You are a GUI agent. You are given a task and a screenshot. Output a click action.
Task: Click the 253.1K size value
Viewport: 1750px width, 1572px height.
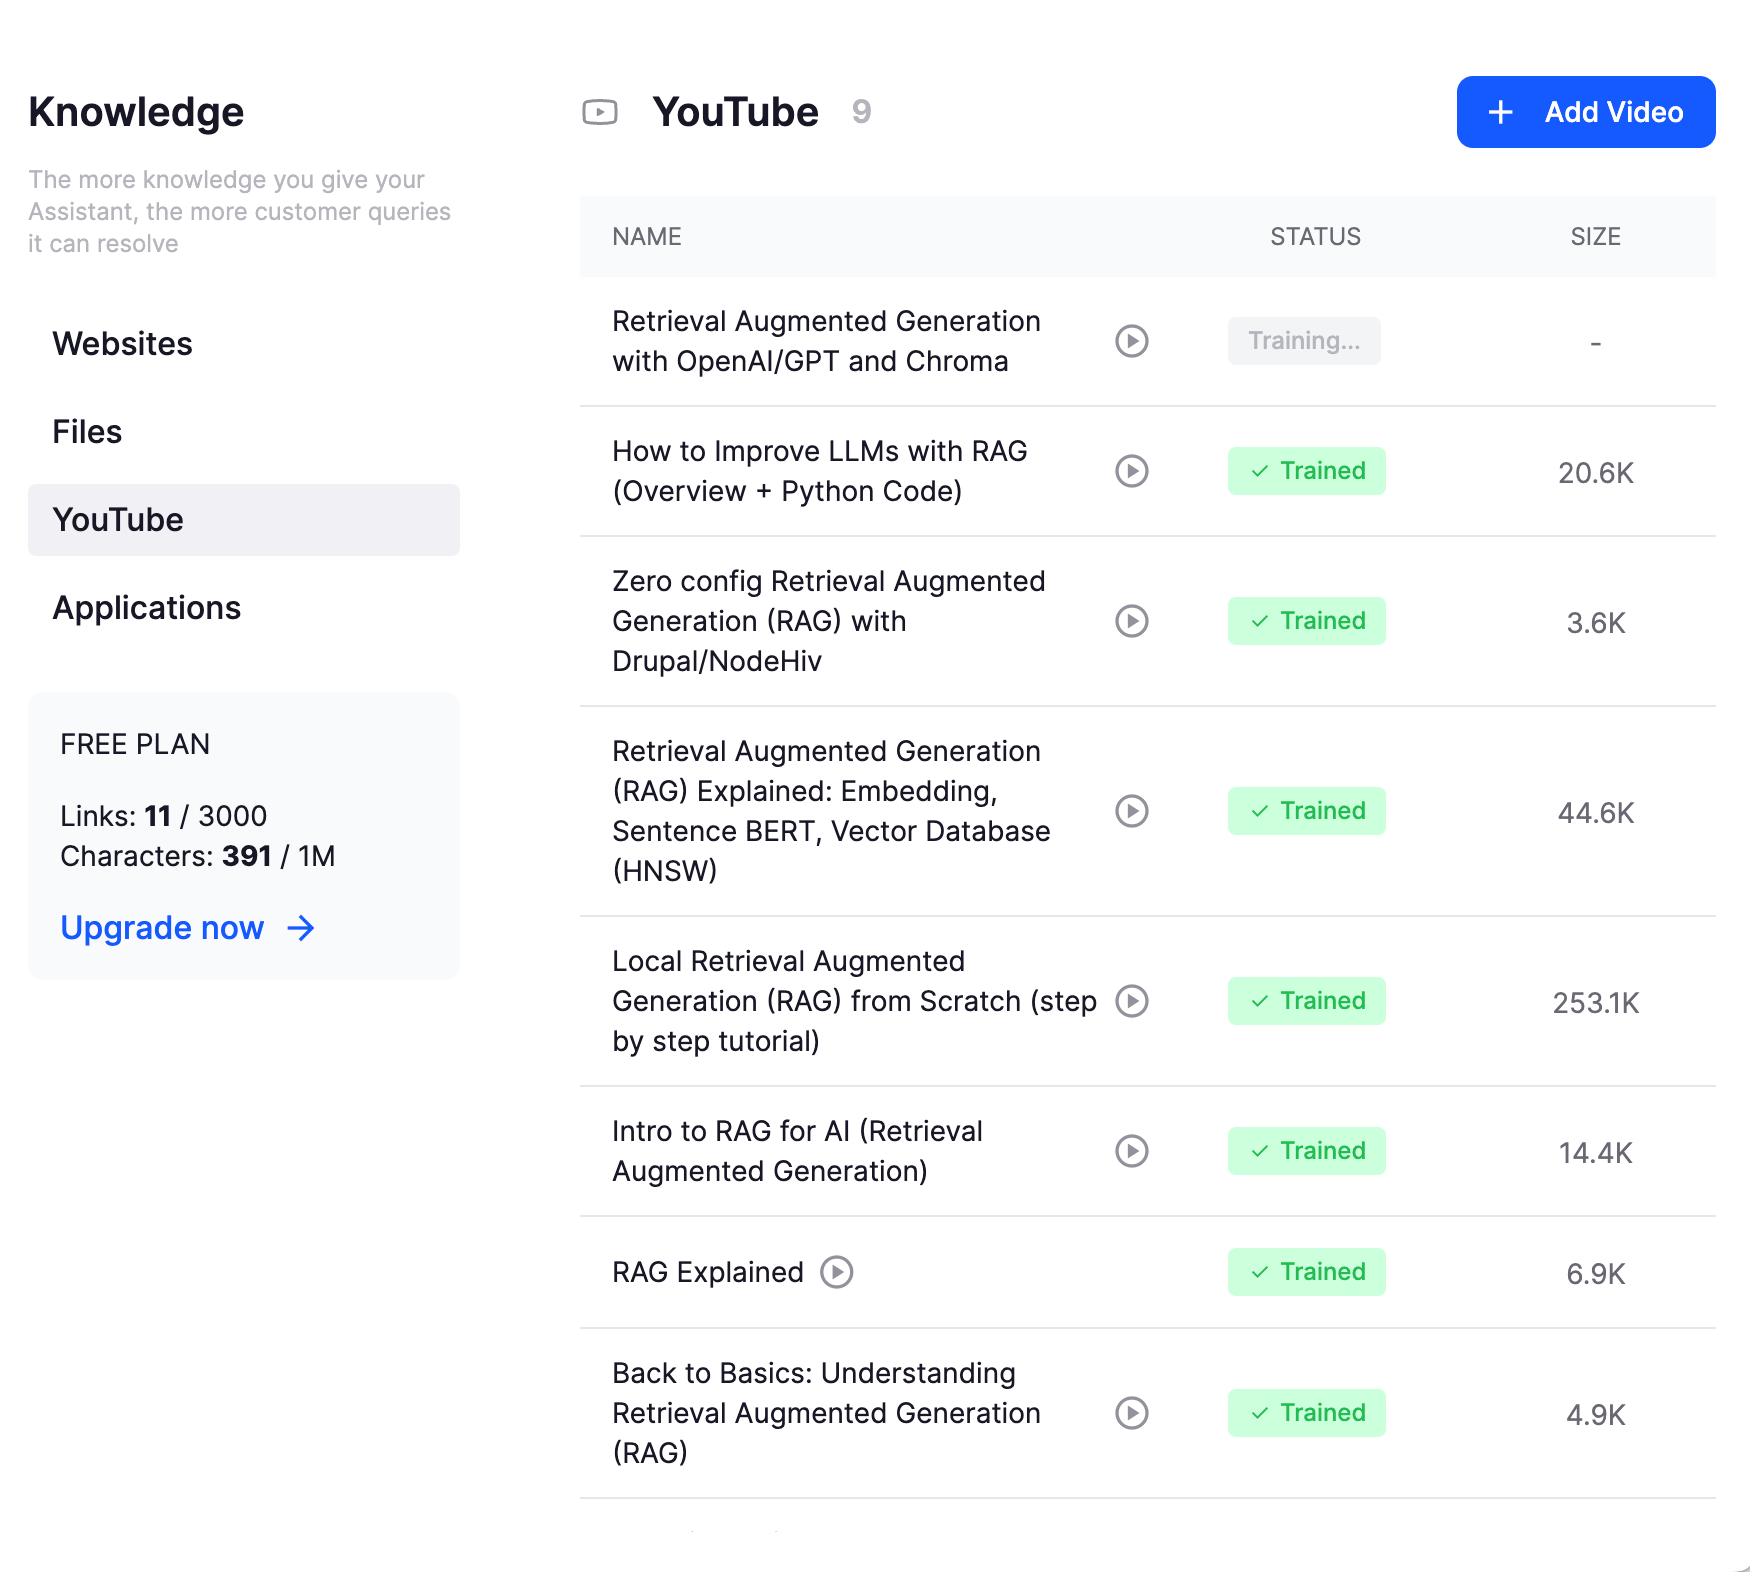click(1596, 1003)
